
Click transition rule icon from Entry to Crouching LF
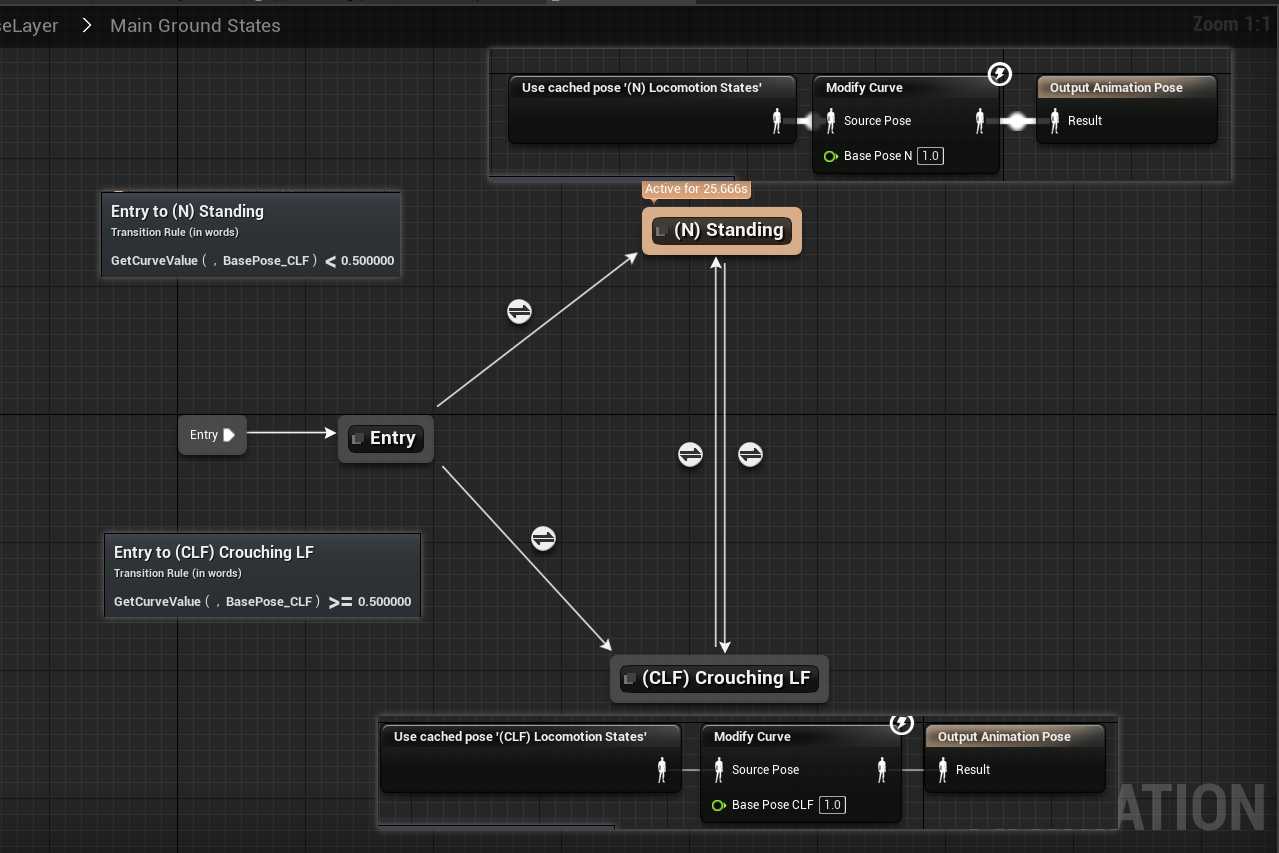click(x=543, y=538)
